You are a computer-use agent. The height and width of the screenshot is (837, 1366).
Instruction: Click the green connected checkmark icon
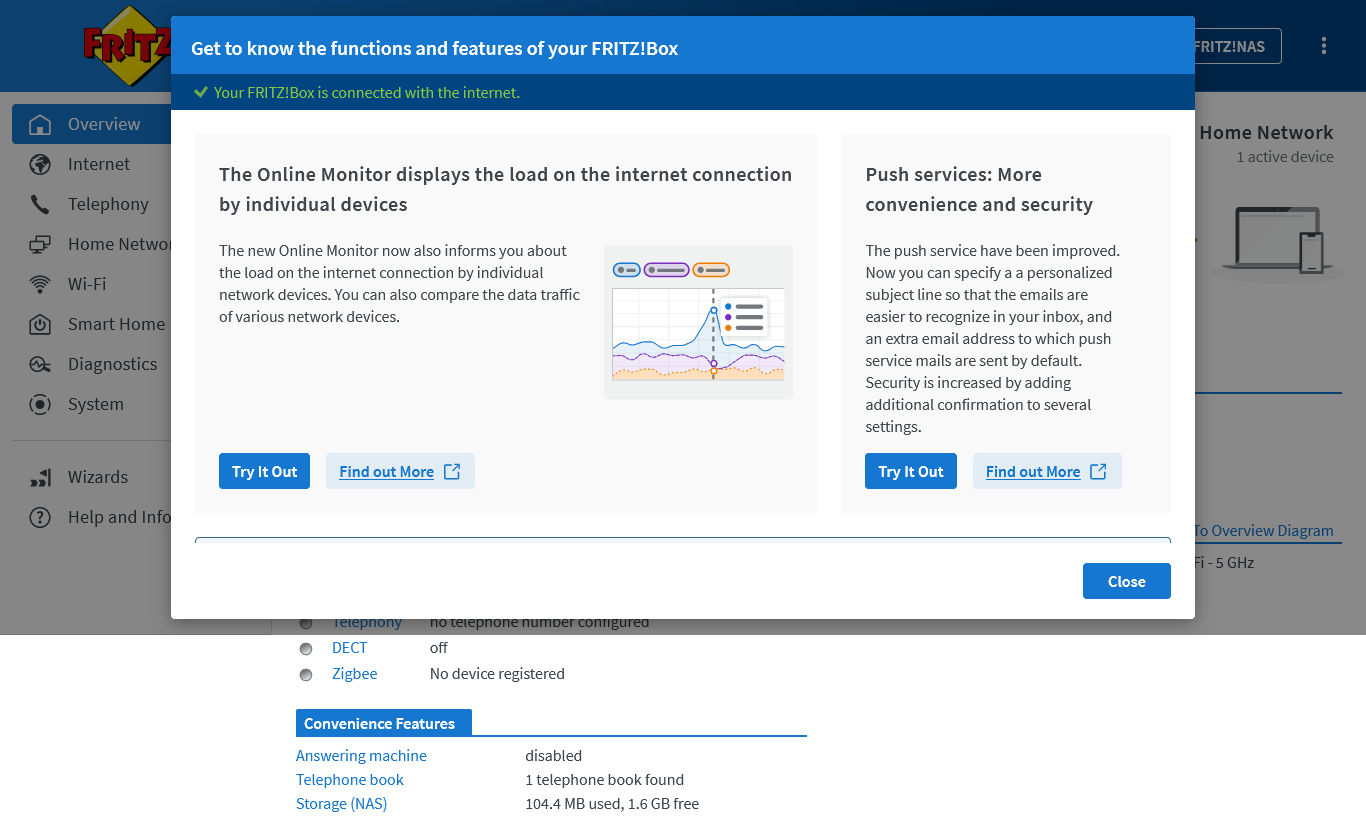click(x=201, y=93)
